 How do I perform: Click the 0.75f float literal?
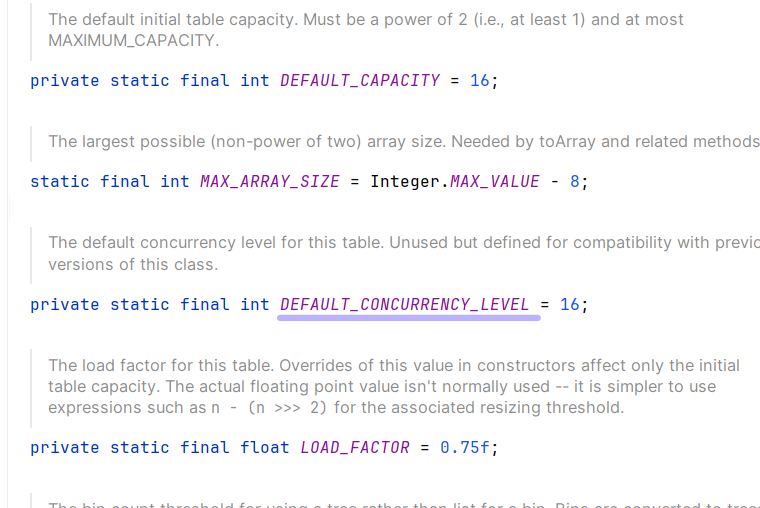465,448
